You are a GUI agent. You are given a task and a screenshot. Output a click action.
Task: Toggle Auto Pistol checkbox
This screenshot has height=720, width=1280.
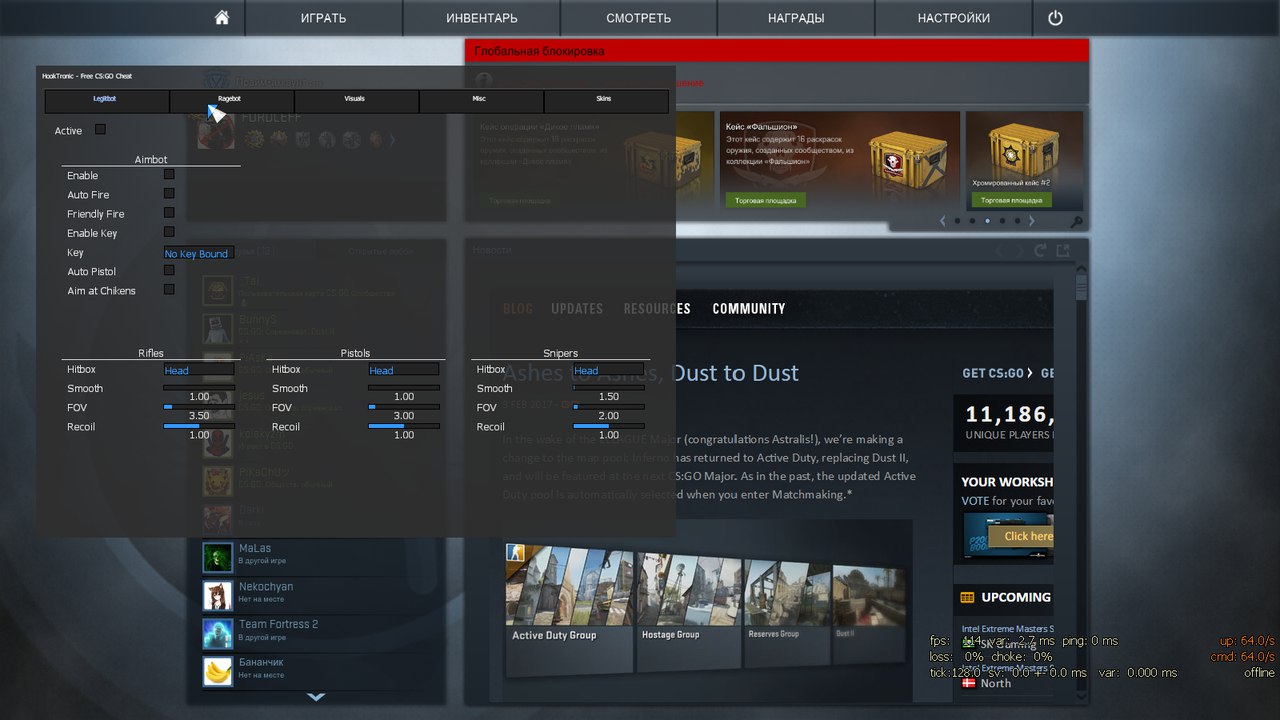click(x=169, y=270)
